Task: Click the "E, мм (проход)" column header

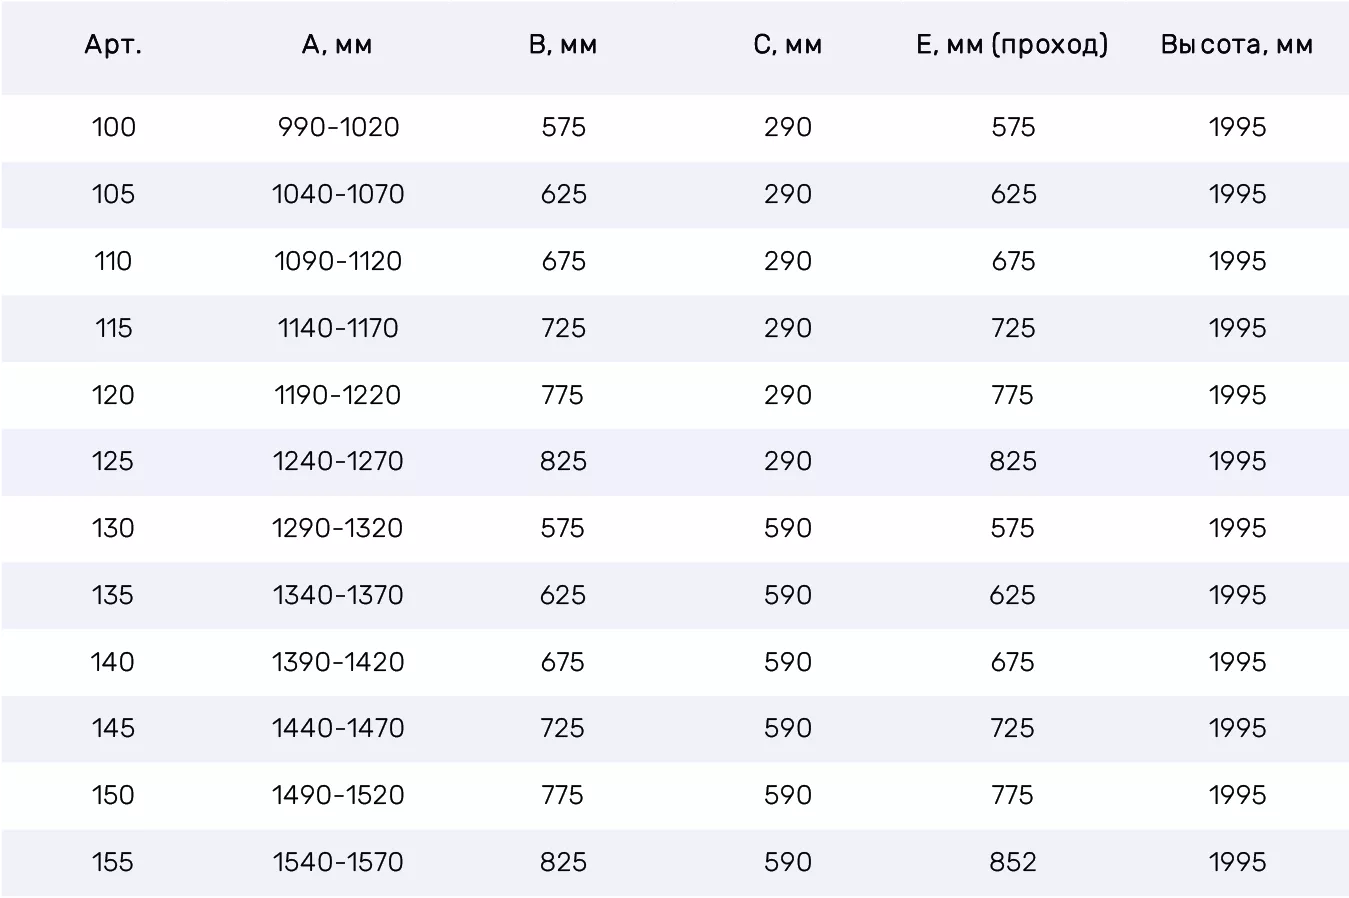Action: coord(1012,45)
